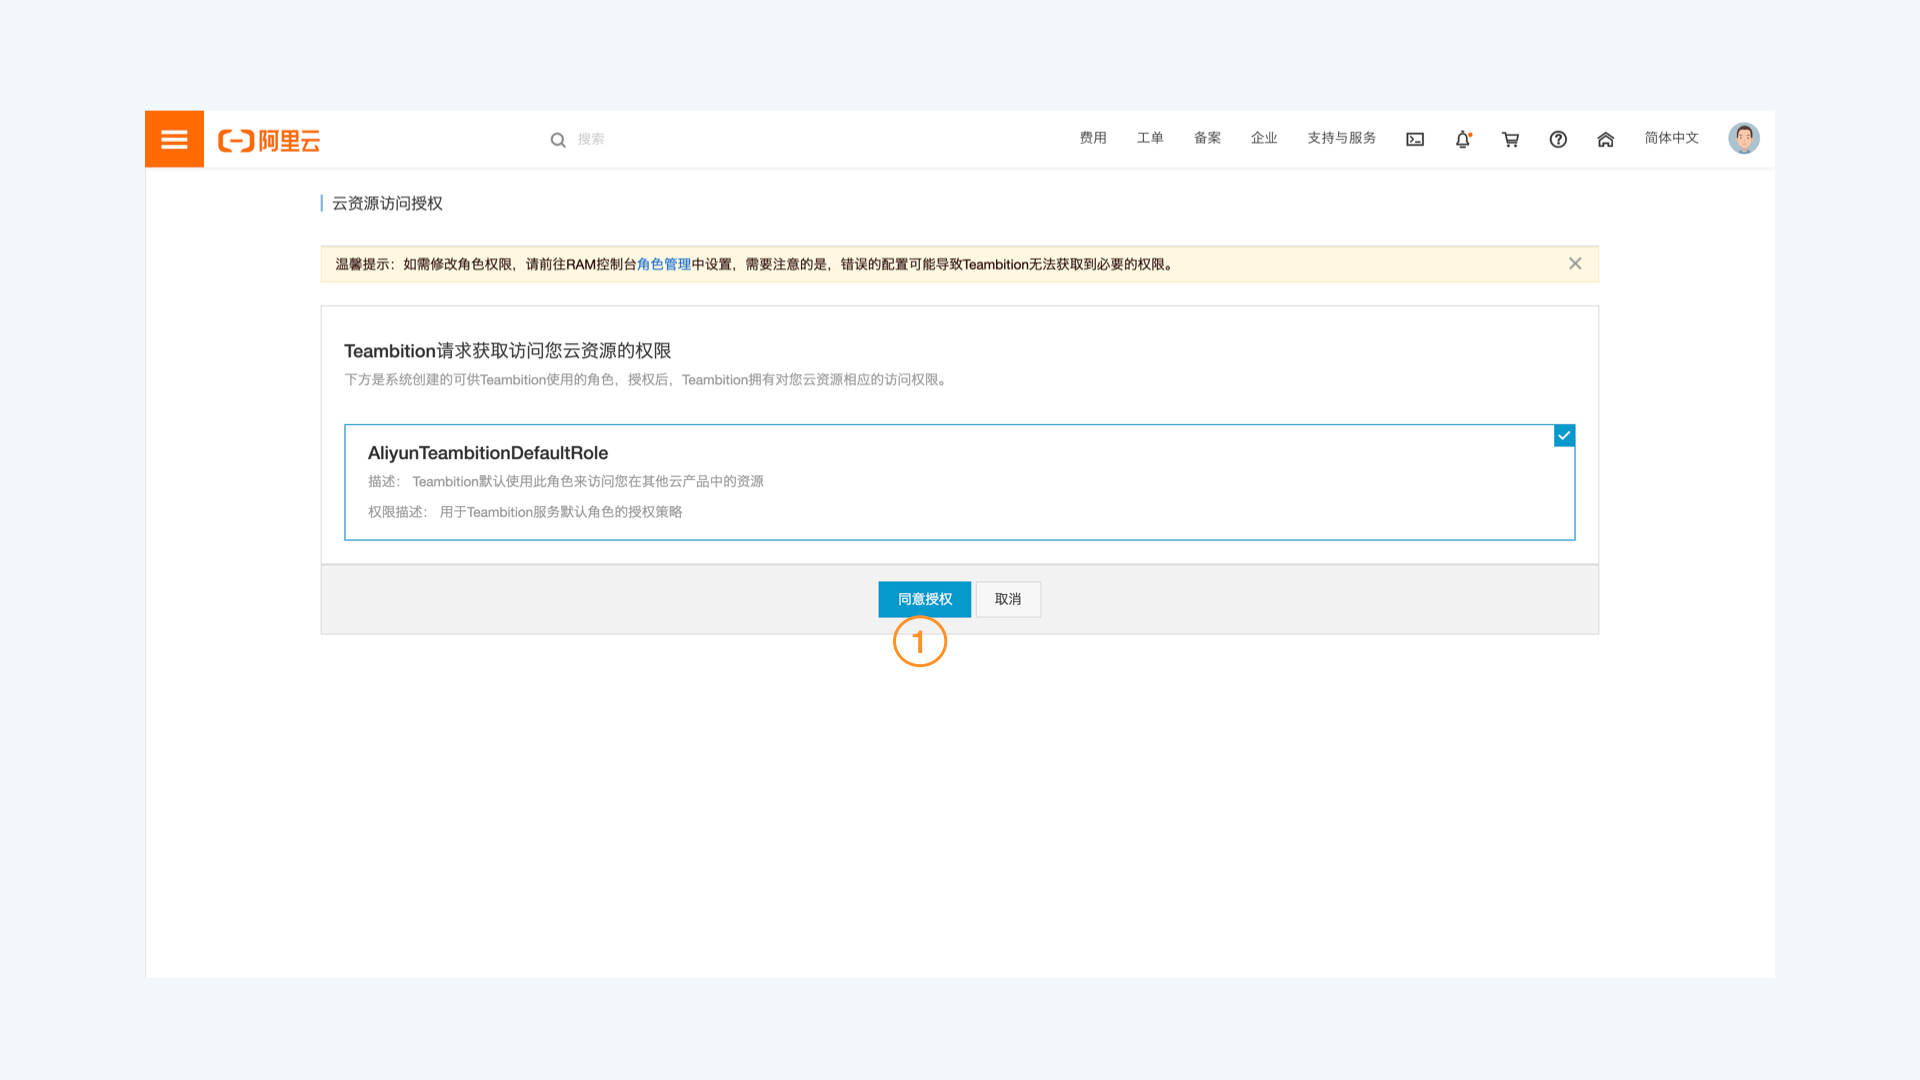Open the notifications bell
This screenshot has width=1920, height=1080.
pyautogui.click(x=1463, y=139)
